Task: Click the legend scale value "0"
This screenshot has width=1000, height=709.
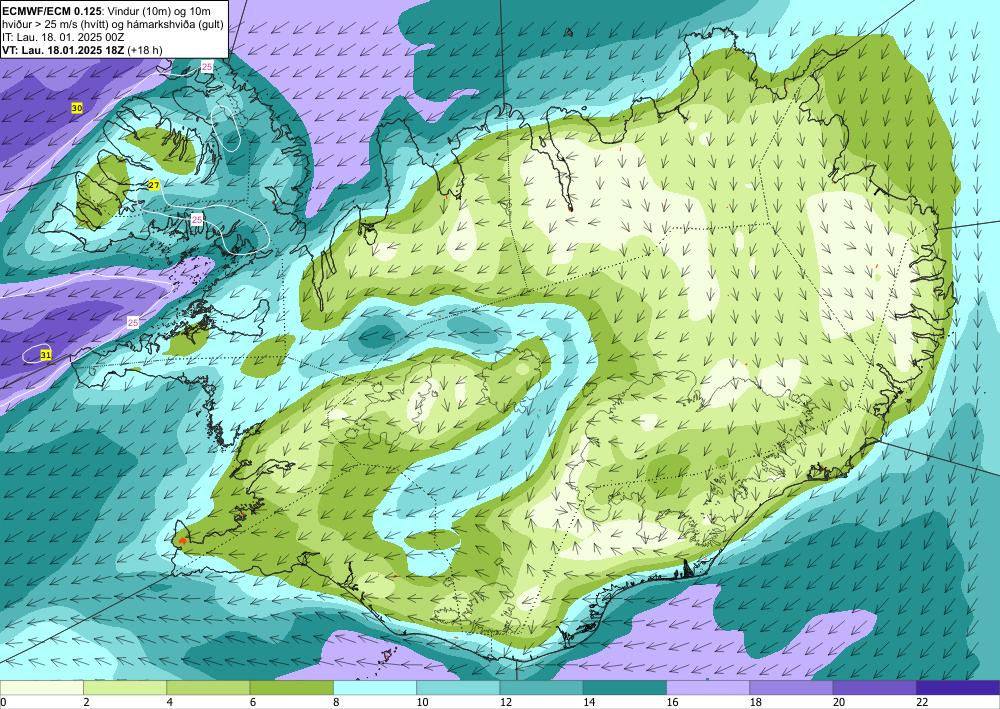Action: click(x=4, y=702)
